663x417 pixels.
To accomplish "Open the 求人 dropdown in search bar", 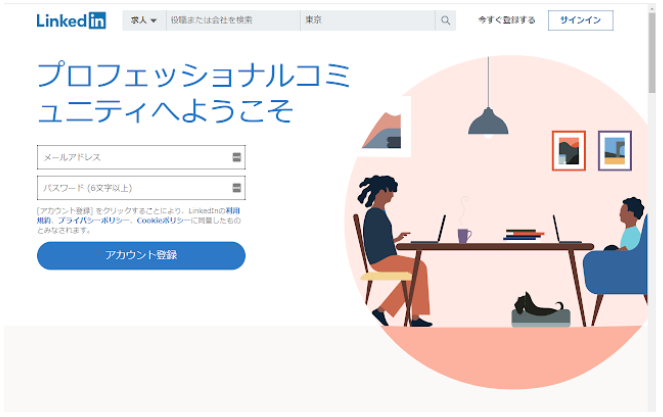I will (144, 20).
